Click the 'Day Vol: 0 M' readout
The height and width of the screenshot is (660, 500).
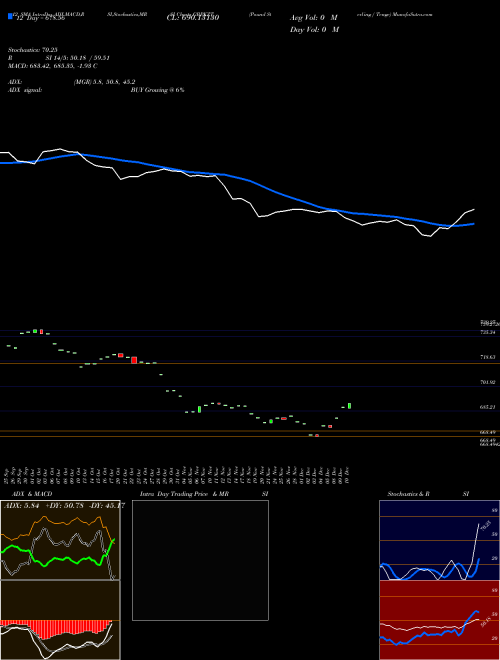tap(314, 29)
